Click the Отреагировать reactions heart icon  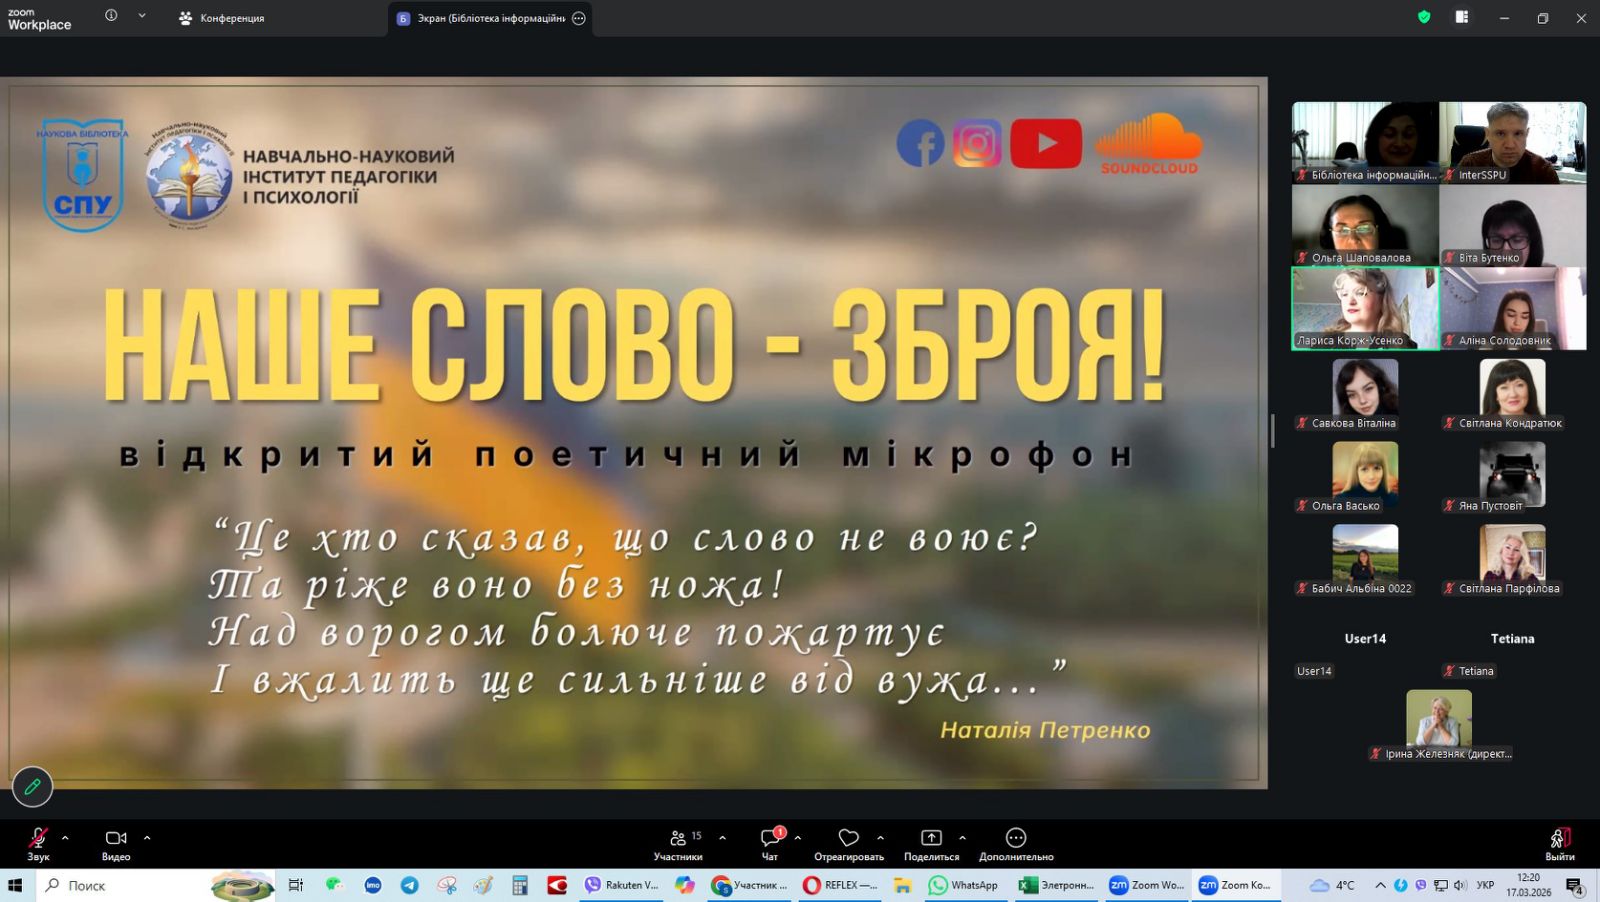click(848, 838)
